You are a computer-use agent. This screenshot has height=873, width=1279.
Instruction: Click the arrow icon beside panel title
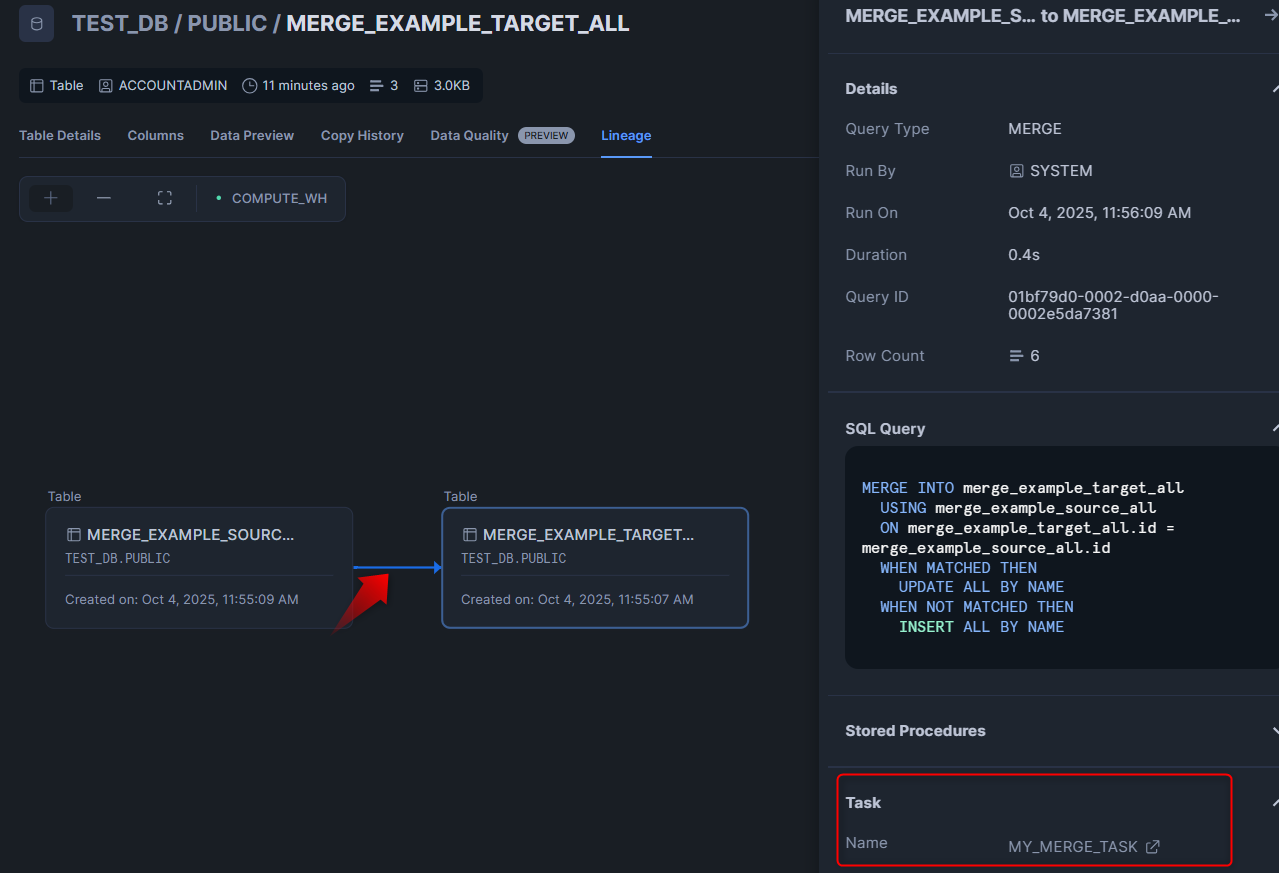click(1271, 15)
